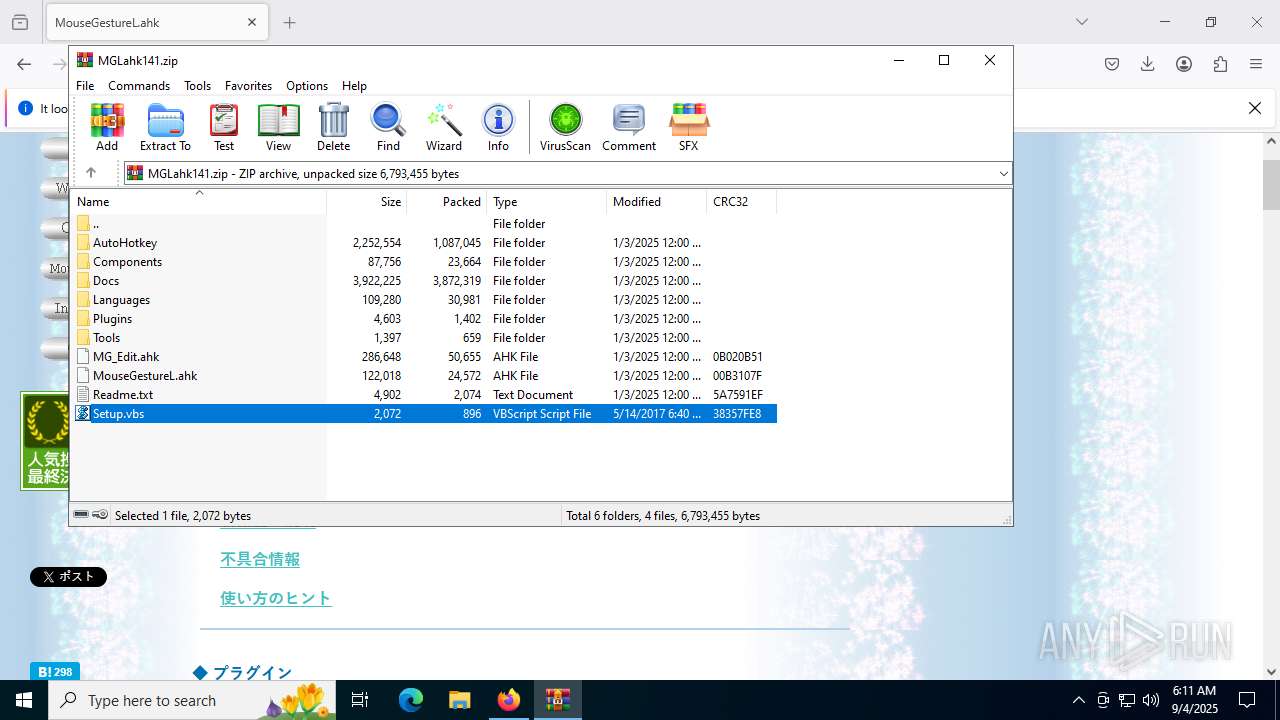
Task: Open the Favorites menu
Action: [x=248, y=86]
